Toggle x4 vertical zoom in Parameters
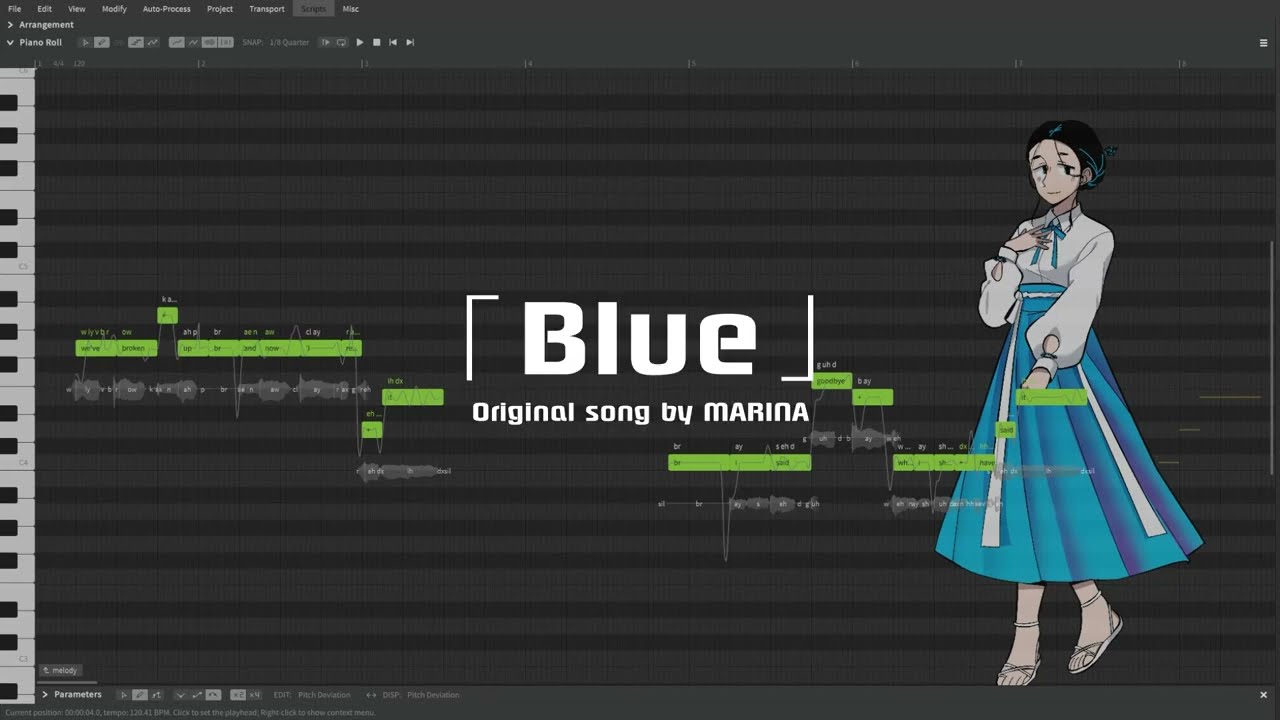Viewport: 1280px width, 720px height. (254, 694)
